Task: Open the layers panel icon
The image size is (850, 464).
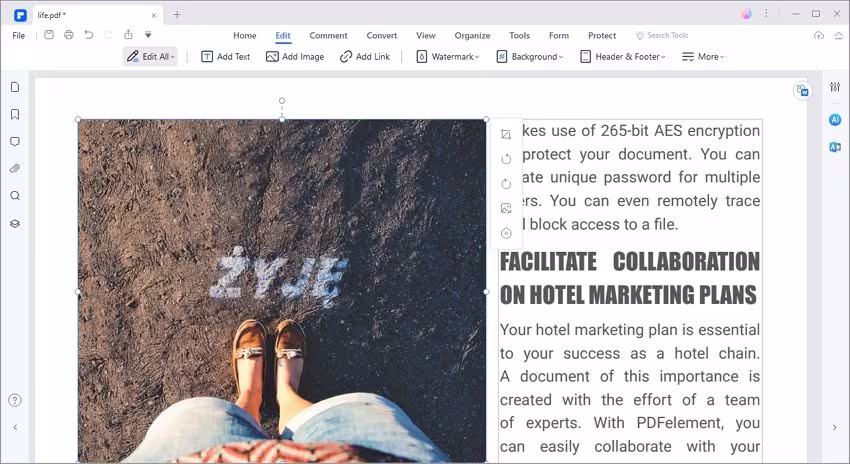Action: (x=15, y=223)
